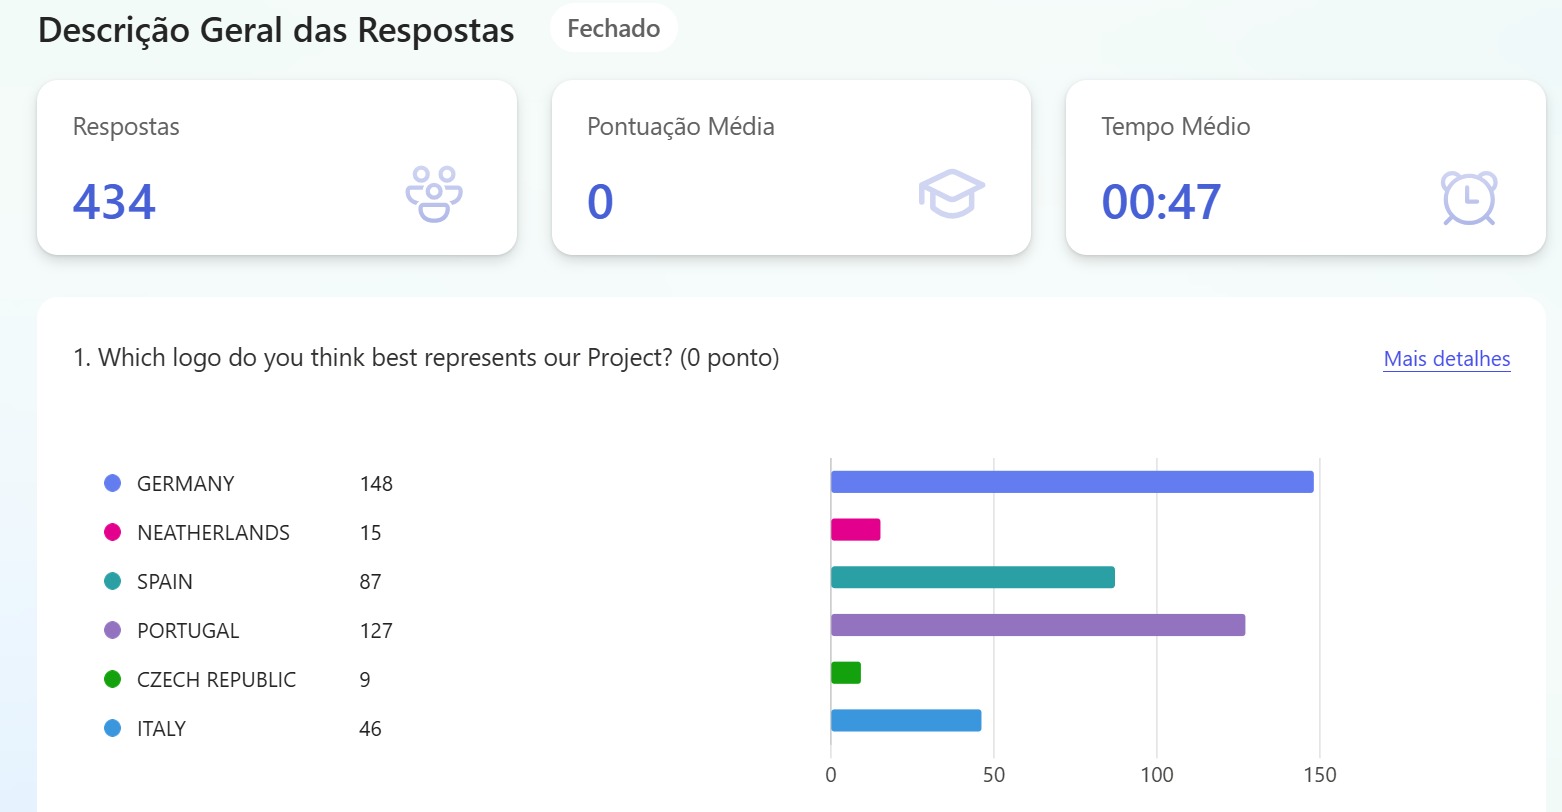Click the Neatherlands bar in the chart
The image size is (1562, 812).
tap(855, 530)
